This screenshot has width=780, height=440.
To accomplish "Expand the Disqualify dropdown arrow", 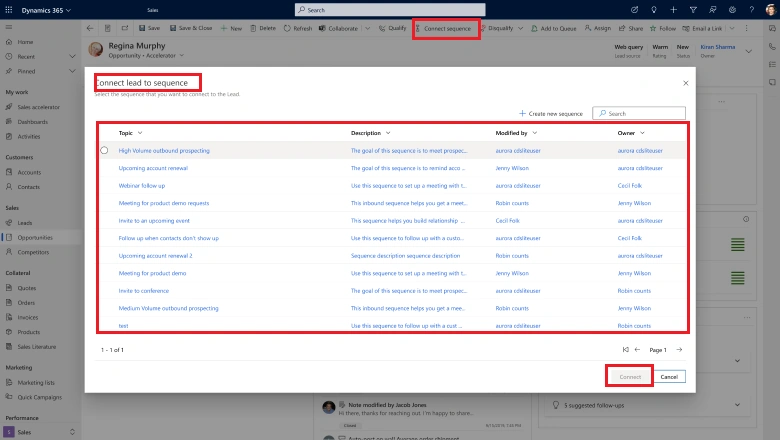I will [520, 28].
